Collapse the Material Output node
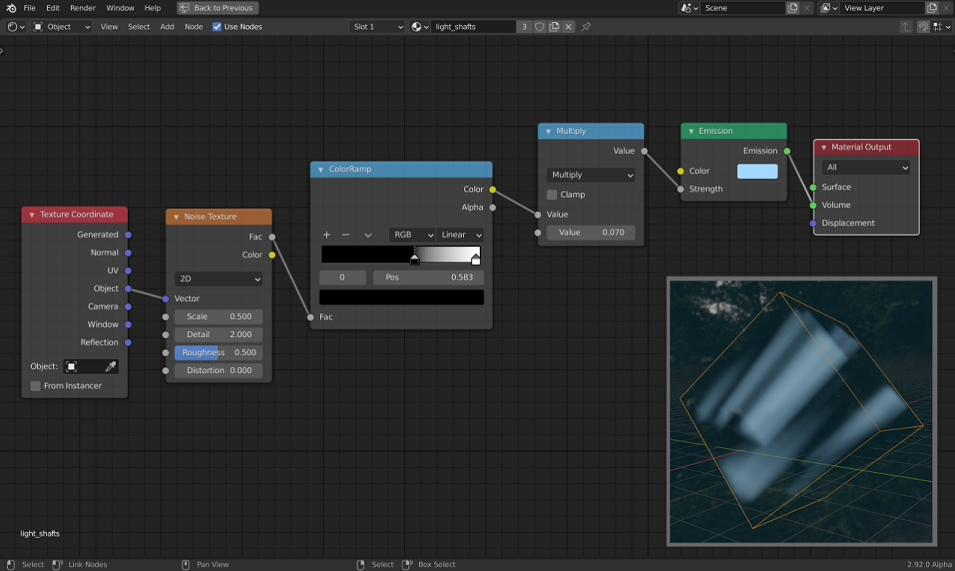 coord(823,148)
